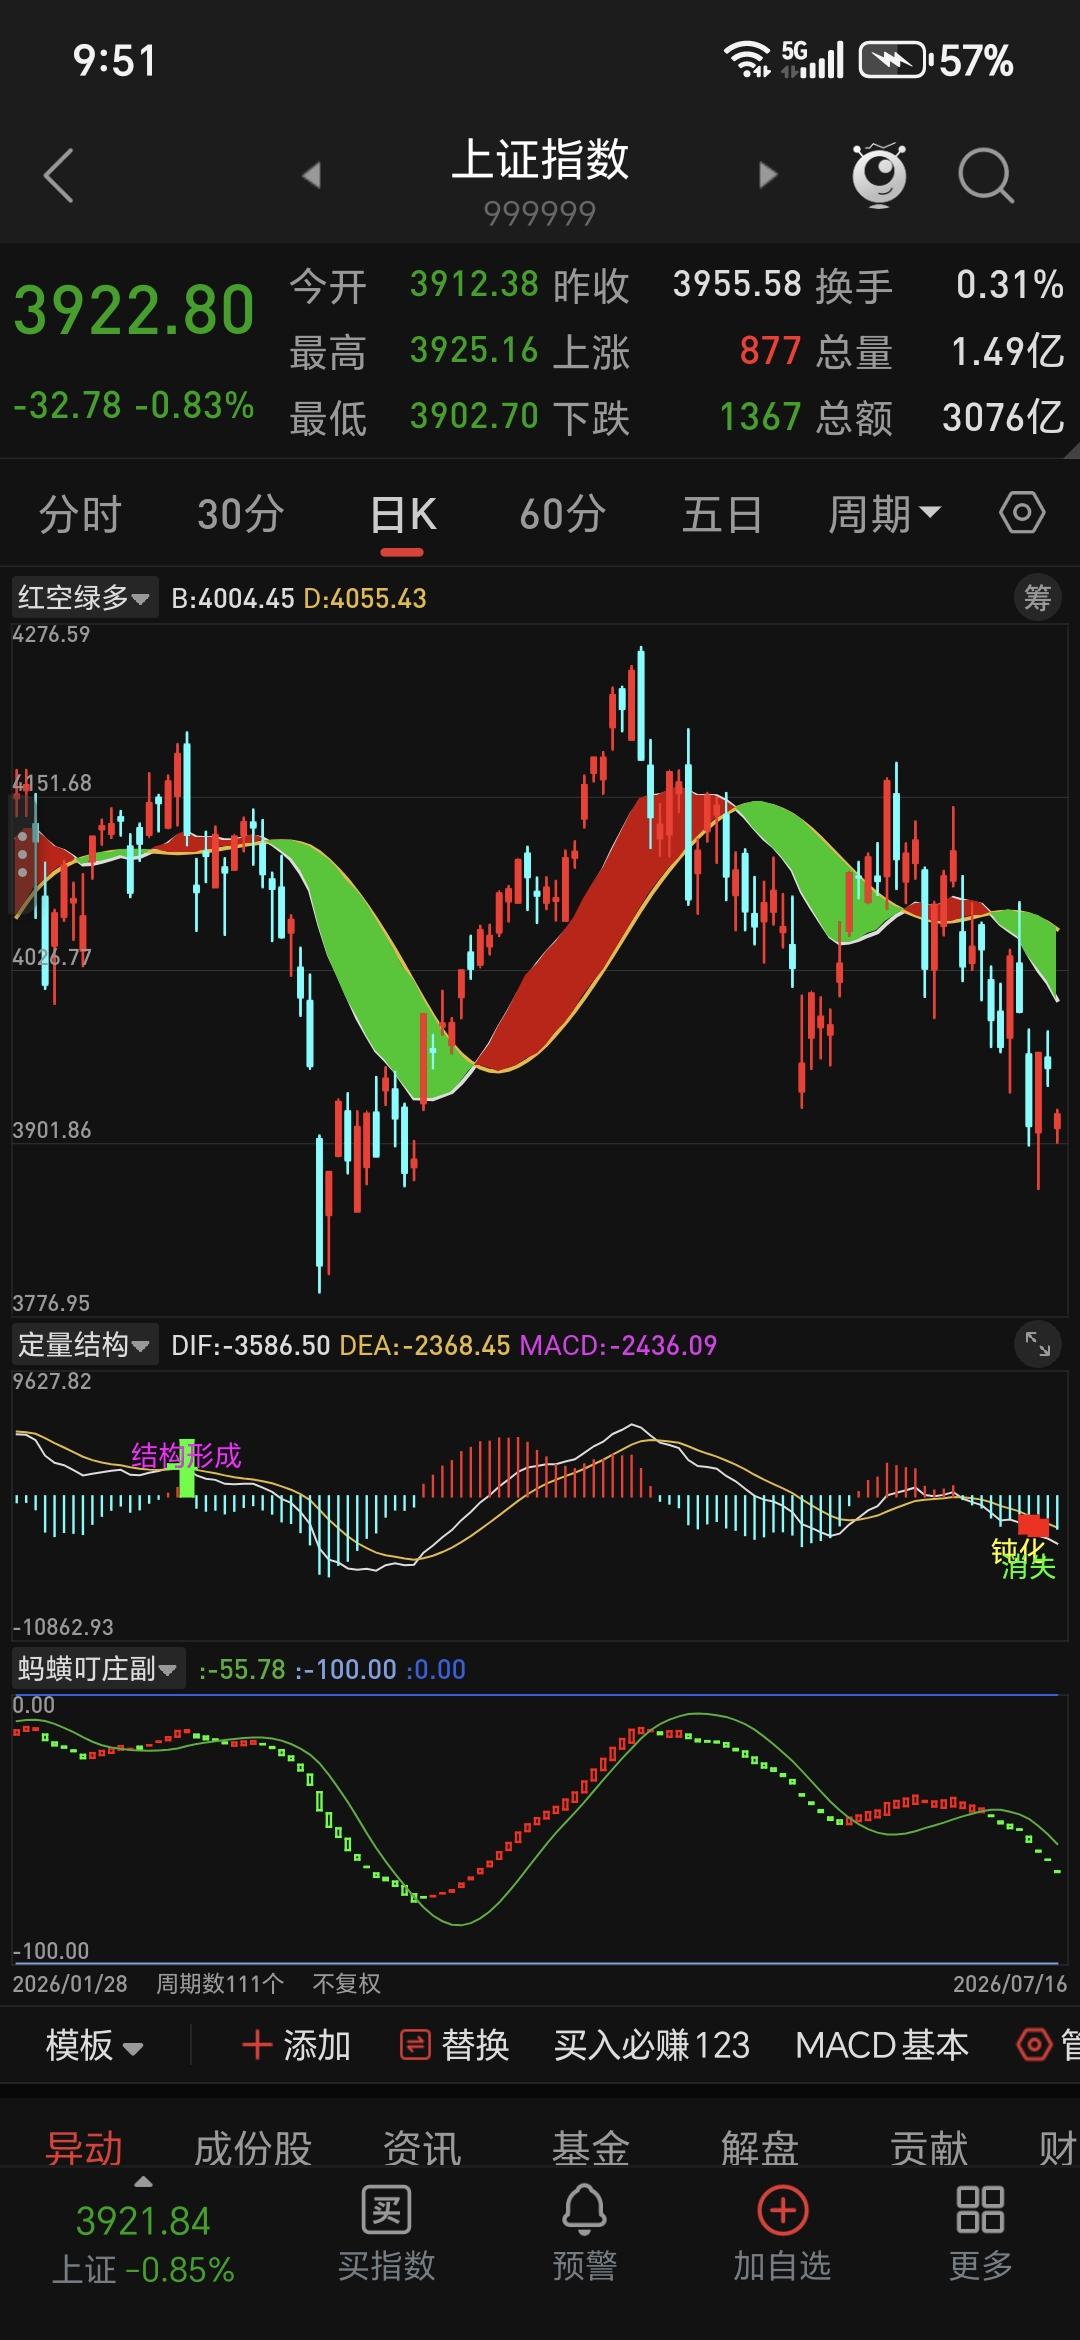Open the mascot assistant icon

(879, 175)
